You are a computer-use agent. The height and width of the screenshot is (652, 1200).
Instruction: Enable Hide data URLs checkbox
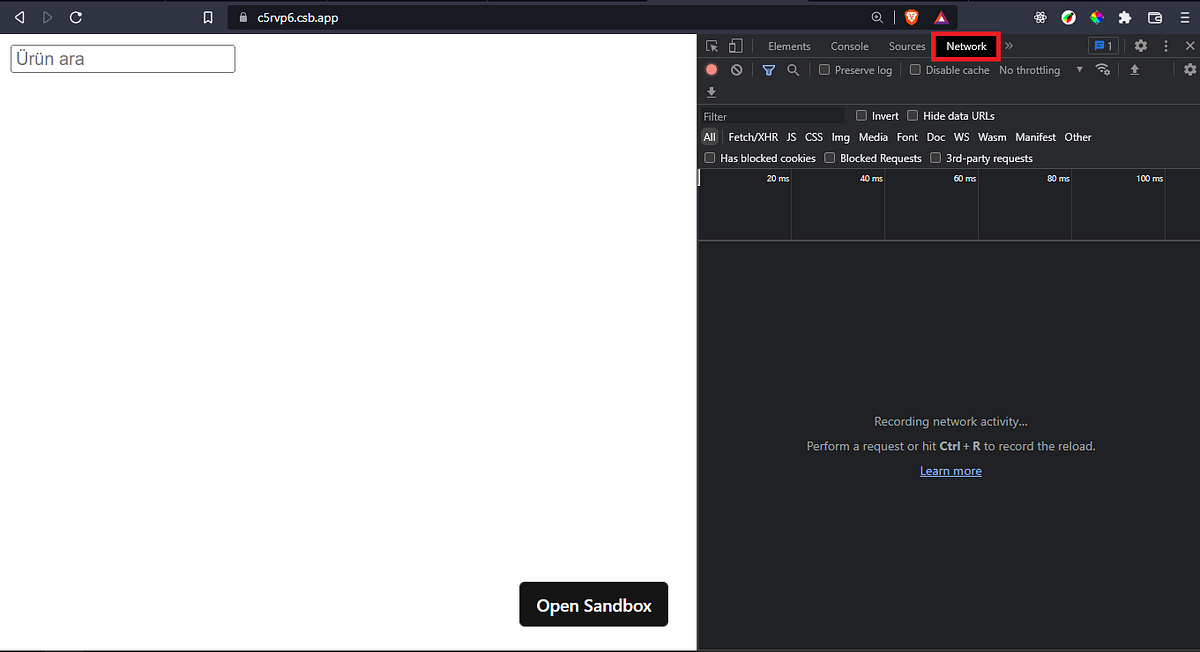pos(913,116)
